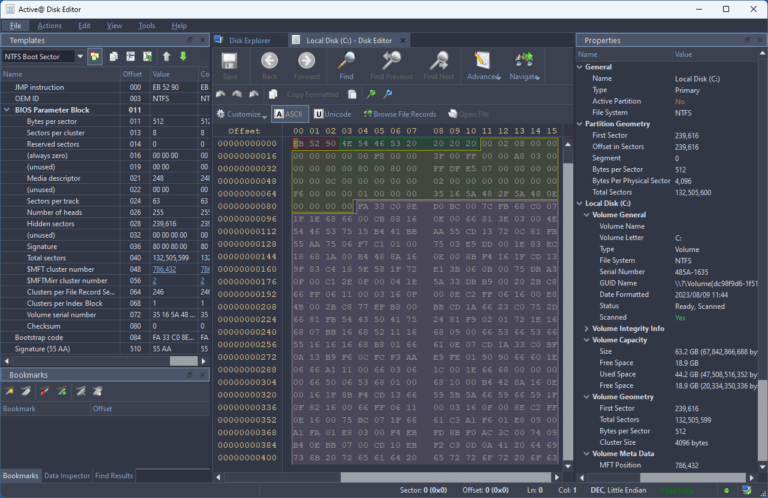Click the first undo arrow in editor toolbar
Viewport: 768px width, 498px height.
click(x=220, y=94)
